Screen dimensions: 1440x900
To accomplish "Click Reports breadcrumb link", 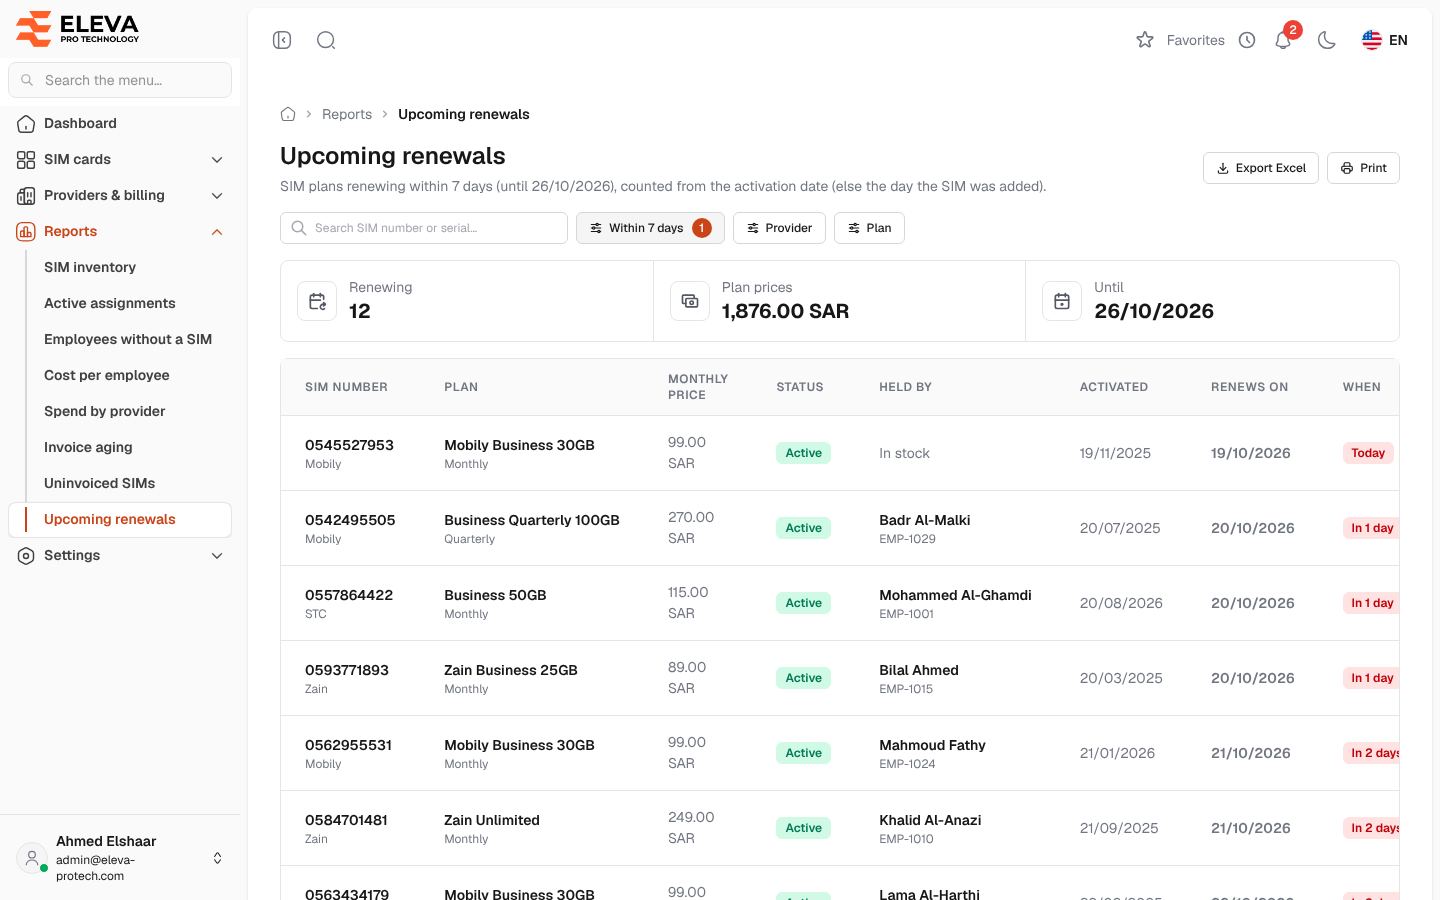I will click(x=347, y=114).
